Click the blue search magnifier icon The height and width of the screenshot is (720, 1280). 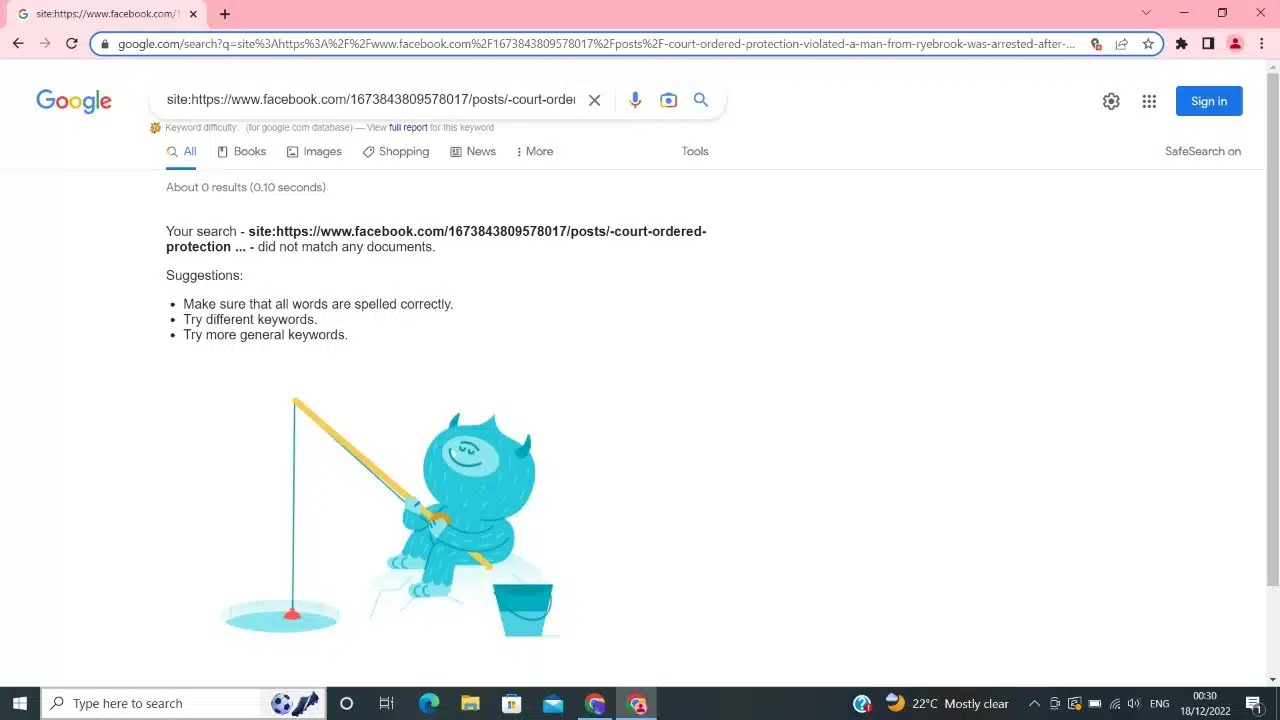click(701, 100)
